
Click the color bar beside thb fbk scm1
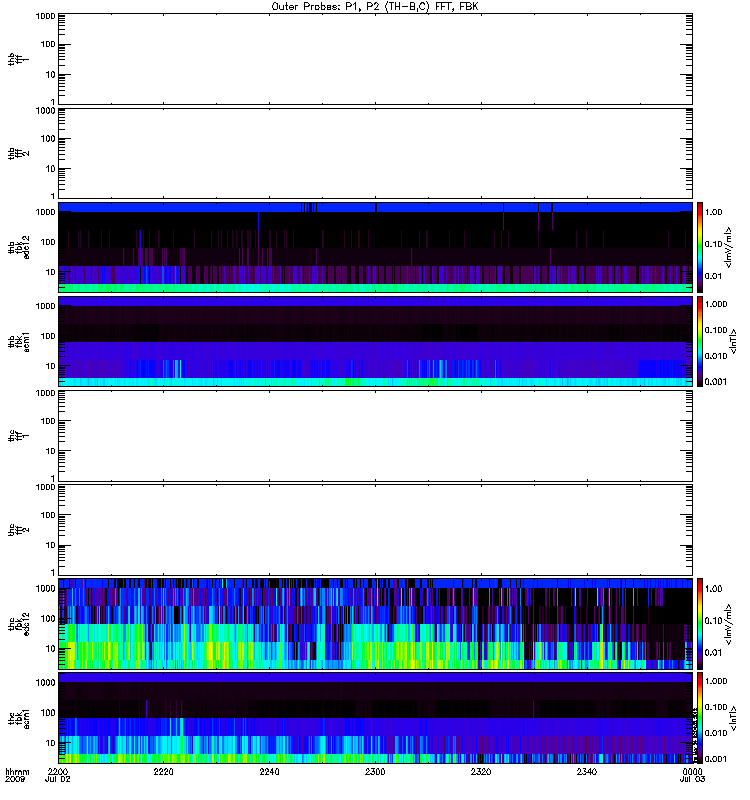click(700, 341)
